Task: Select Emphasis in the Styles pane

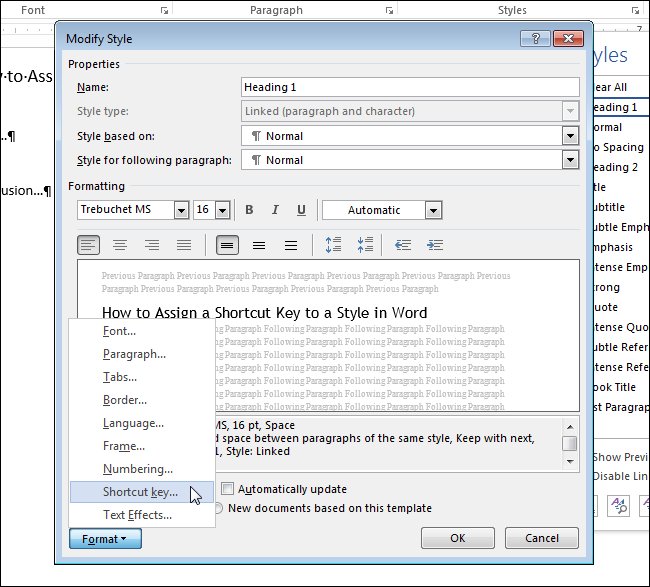Action: click(x=621, y=247)
